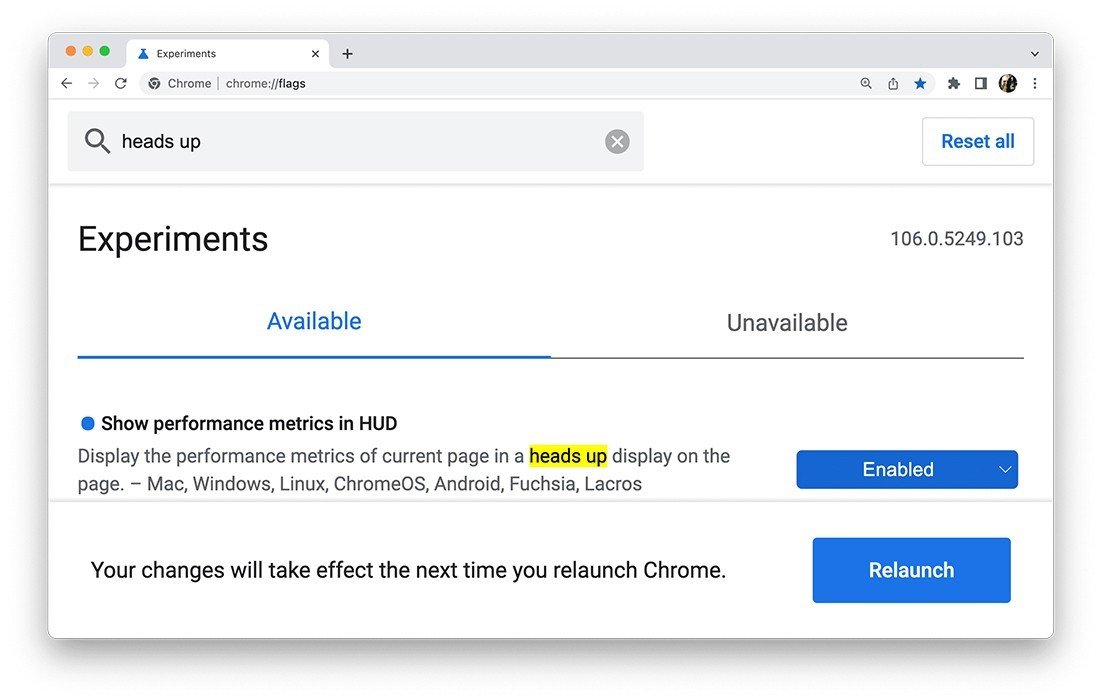Open the Enabled dropdown for HUD flag
This screenshot has width=1100, height=700.
tap(907, 469)
